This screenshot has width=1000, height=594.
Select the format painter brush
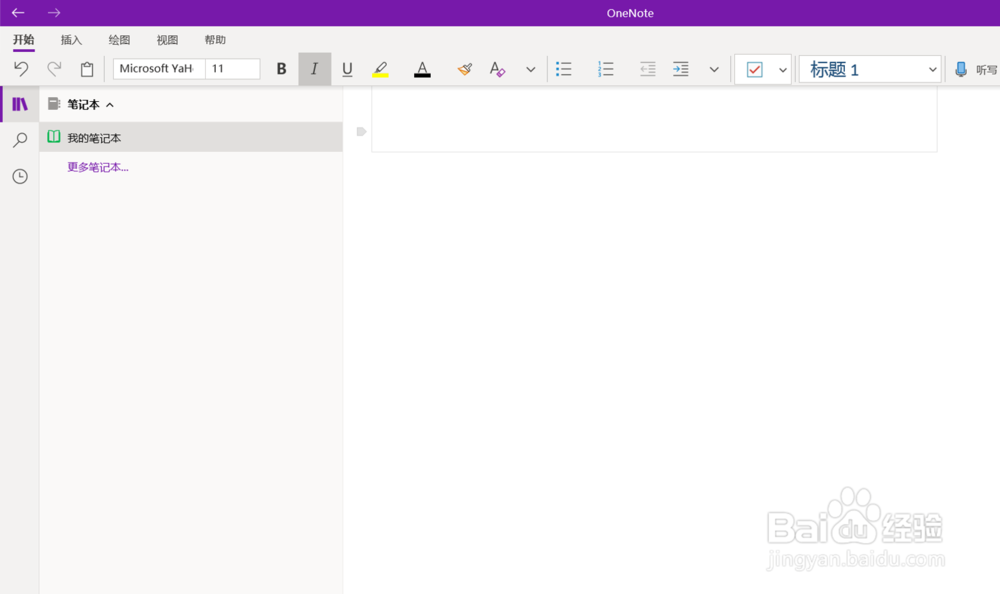click(x=464, y=69)
